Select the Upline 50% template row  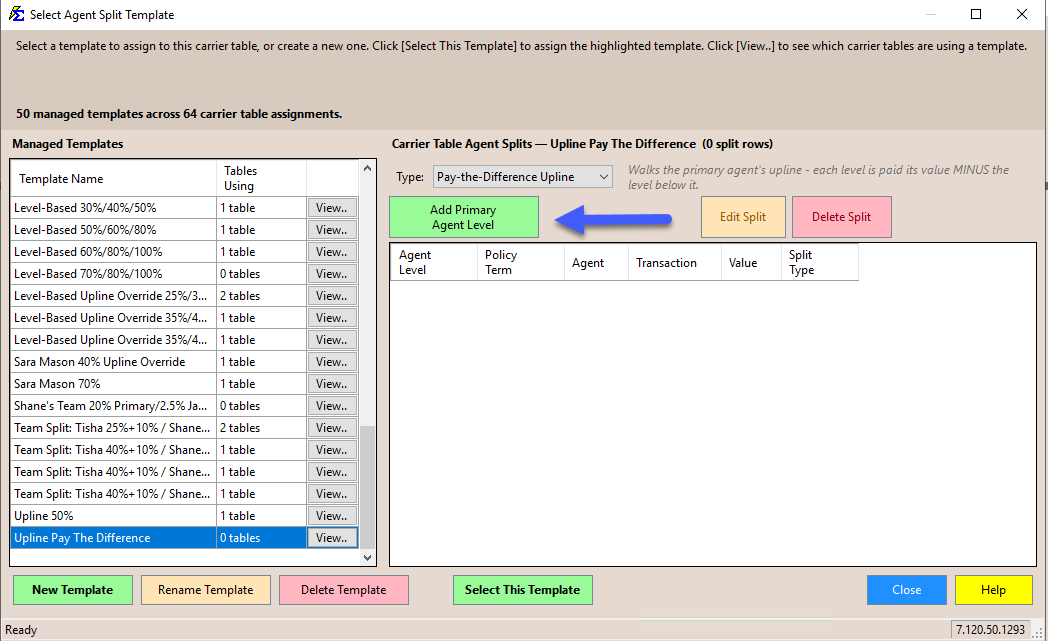pos(184,516)
